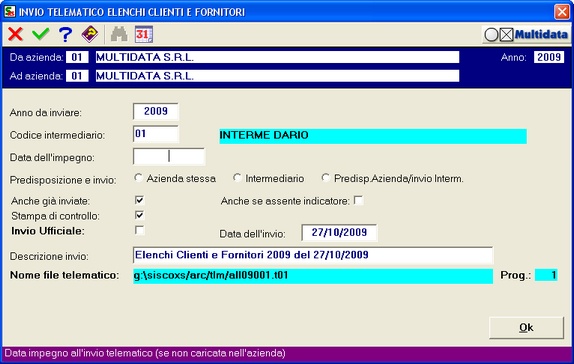Select the Azienda stessa radio option

[138, 178]
